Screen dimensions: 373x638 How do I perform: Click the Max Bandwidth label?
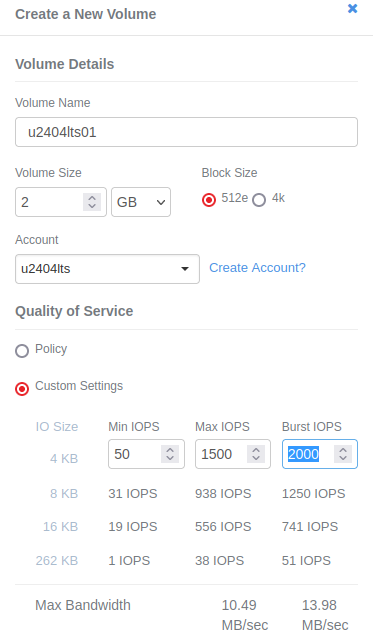coord(83,605)
